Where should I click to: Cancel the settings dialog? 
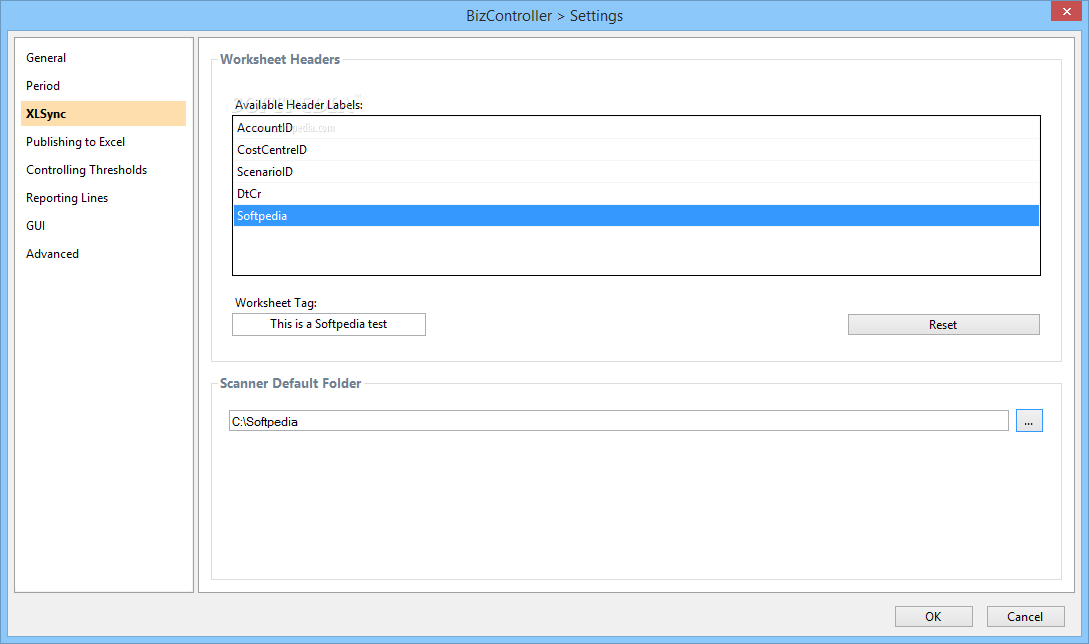coord(1025,616)
